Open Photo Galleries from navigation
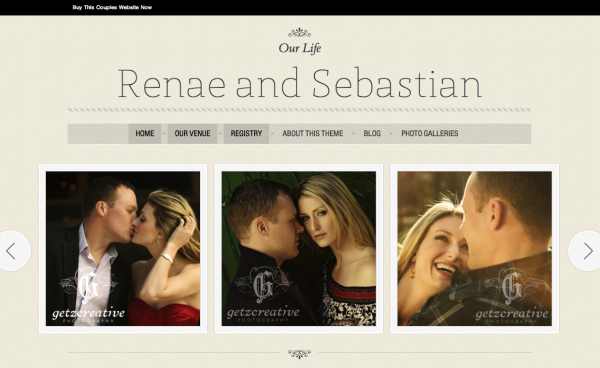The height and width of the screenshot is (368, 600). click(430, 134)
